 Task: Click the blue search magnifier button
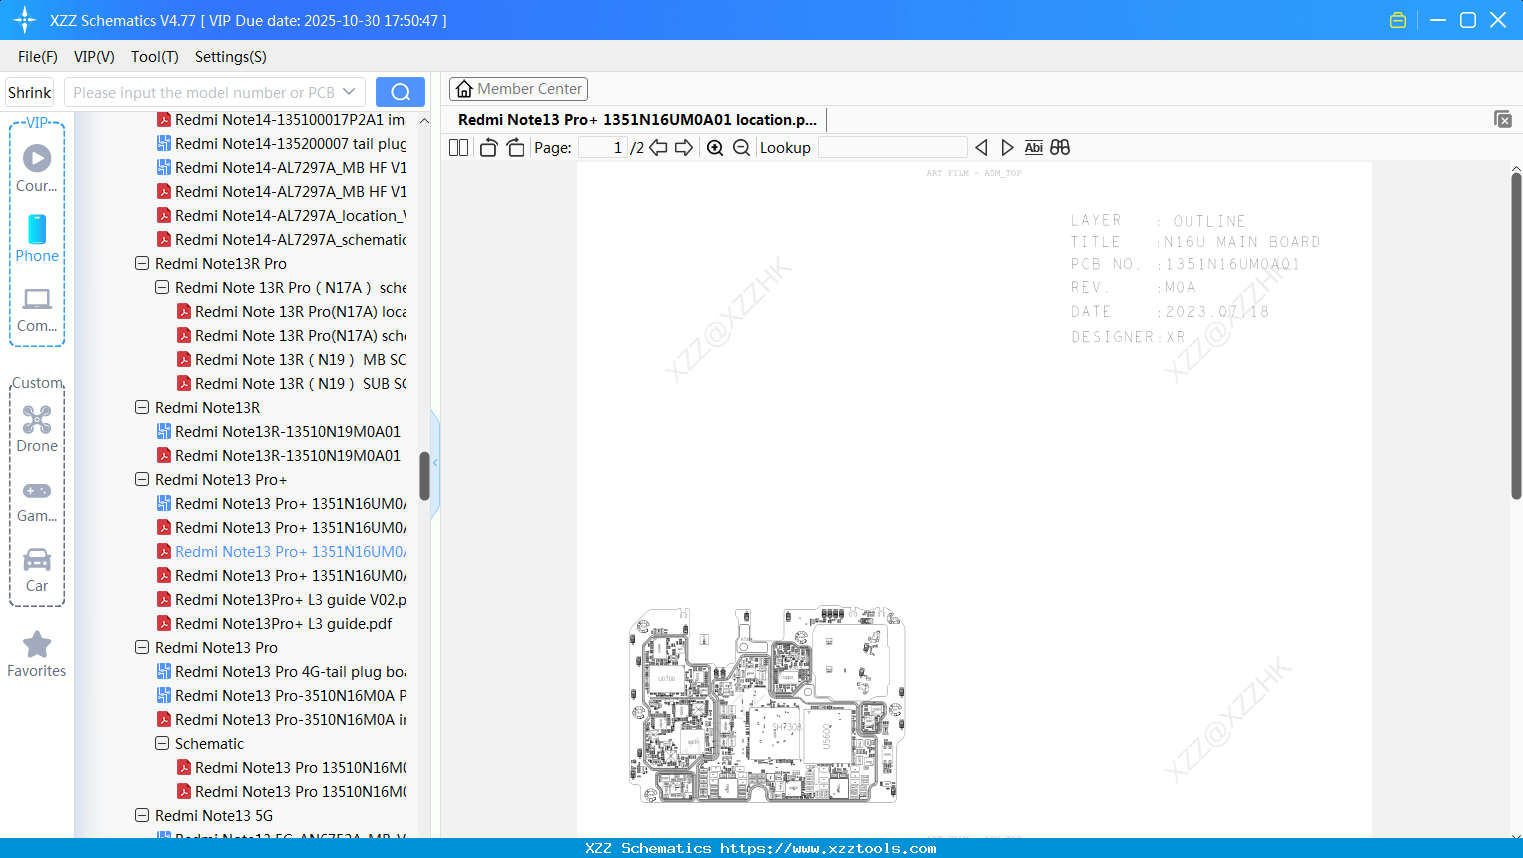(x=400, y=92)
